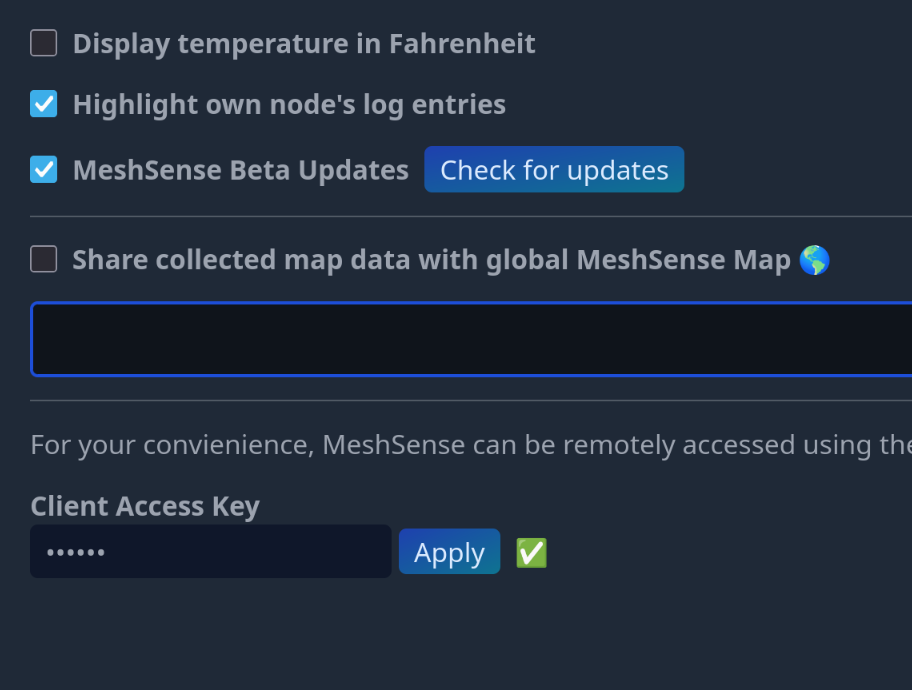Click the 'Highlight own node's log entries' label
This screenshot has width=912, height=690.
tap(289, 104)
